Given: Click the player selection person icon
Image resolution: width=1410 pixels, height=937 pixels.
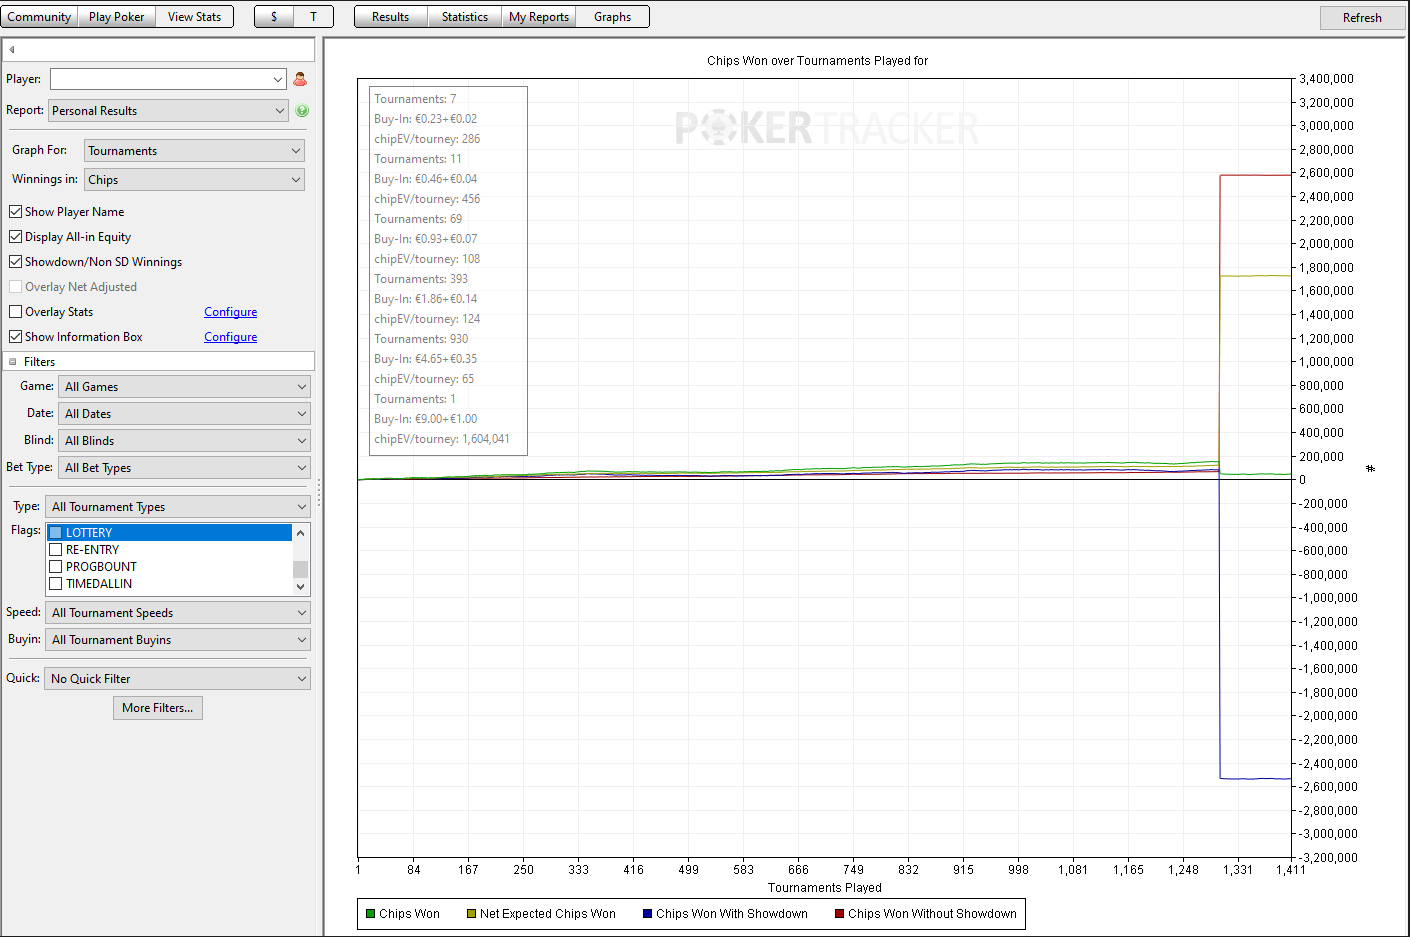Looking at the screenshot, I should click(300, 79).
